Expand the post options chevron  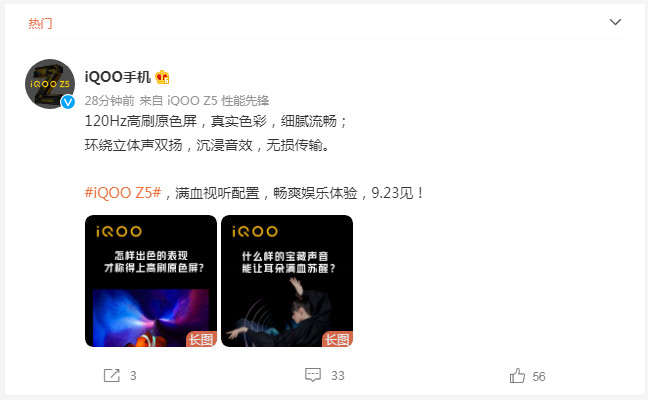click(615, 22)
